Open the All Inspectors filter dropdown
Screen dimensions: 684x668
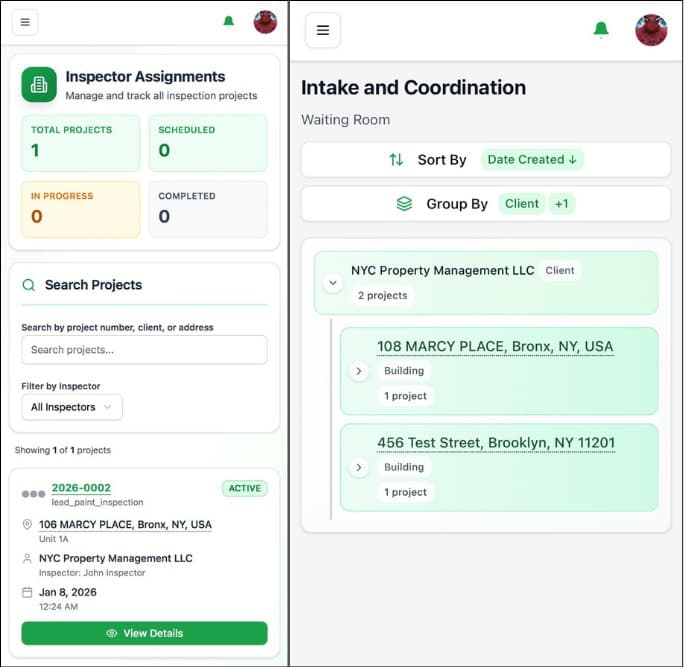click(72, 407)
